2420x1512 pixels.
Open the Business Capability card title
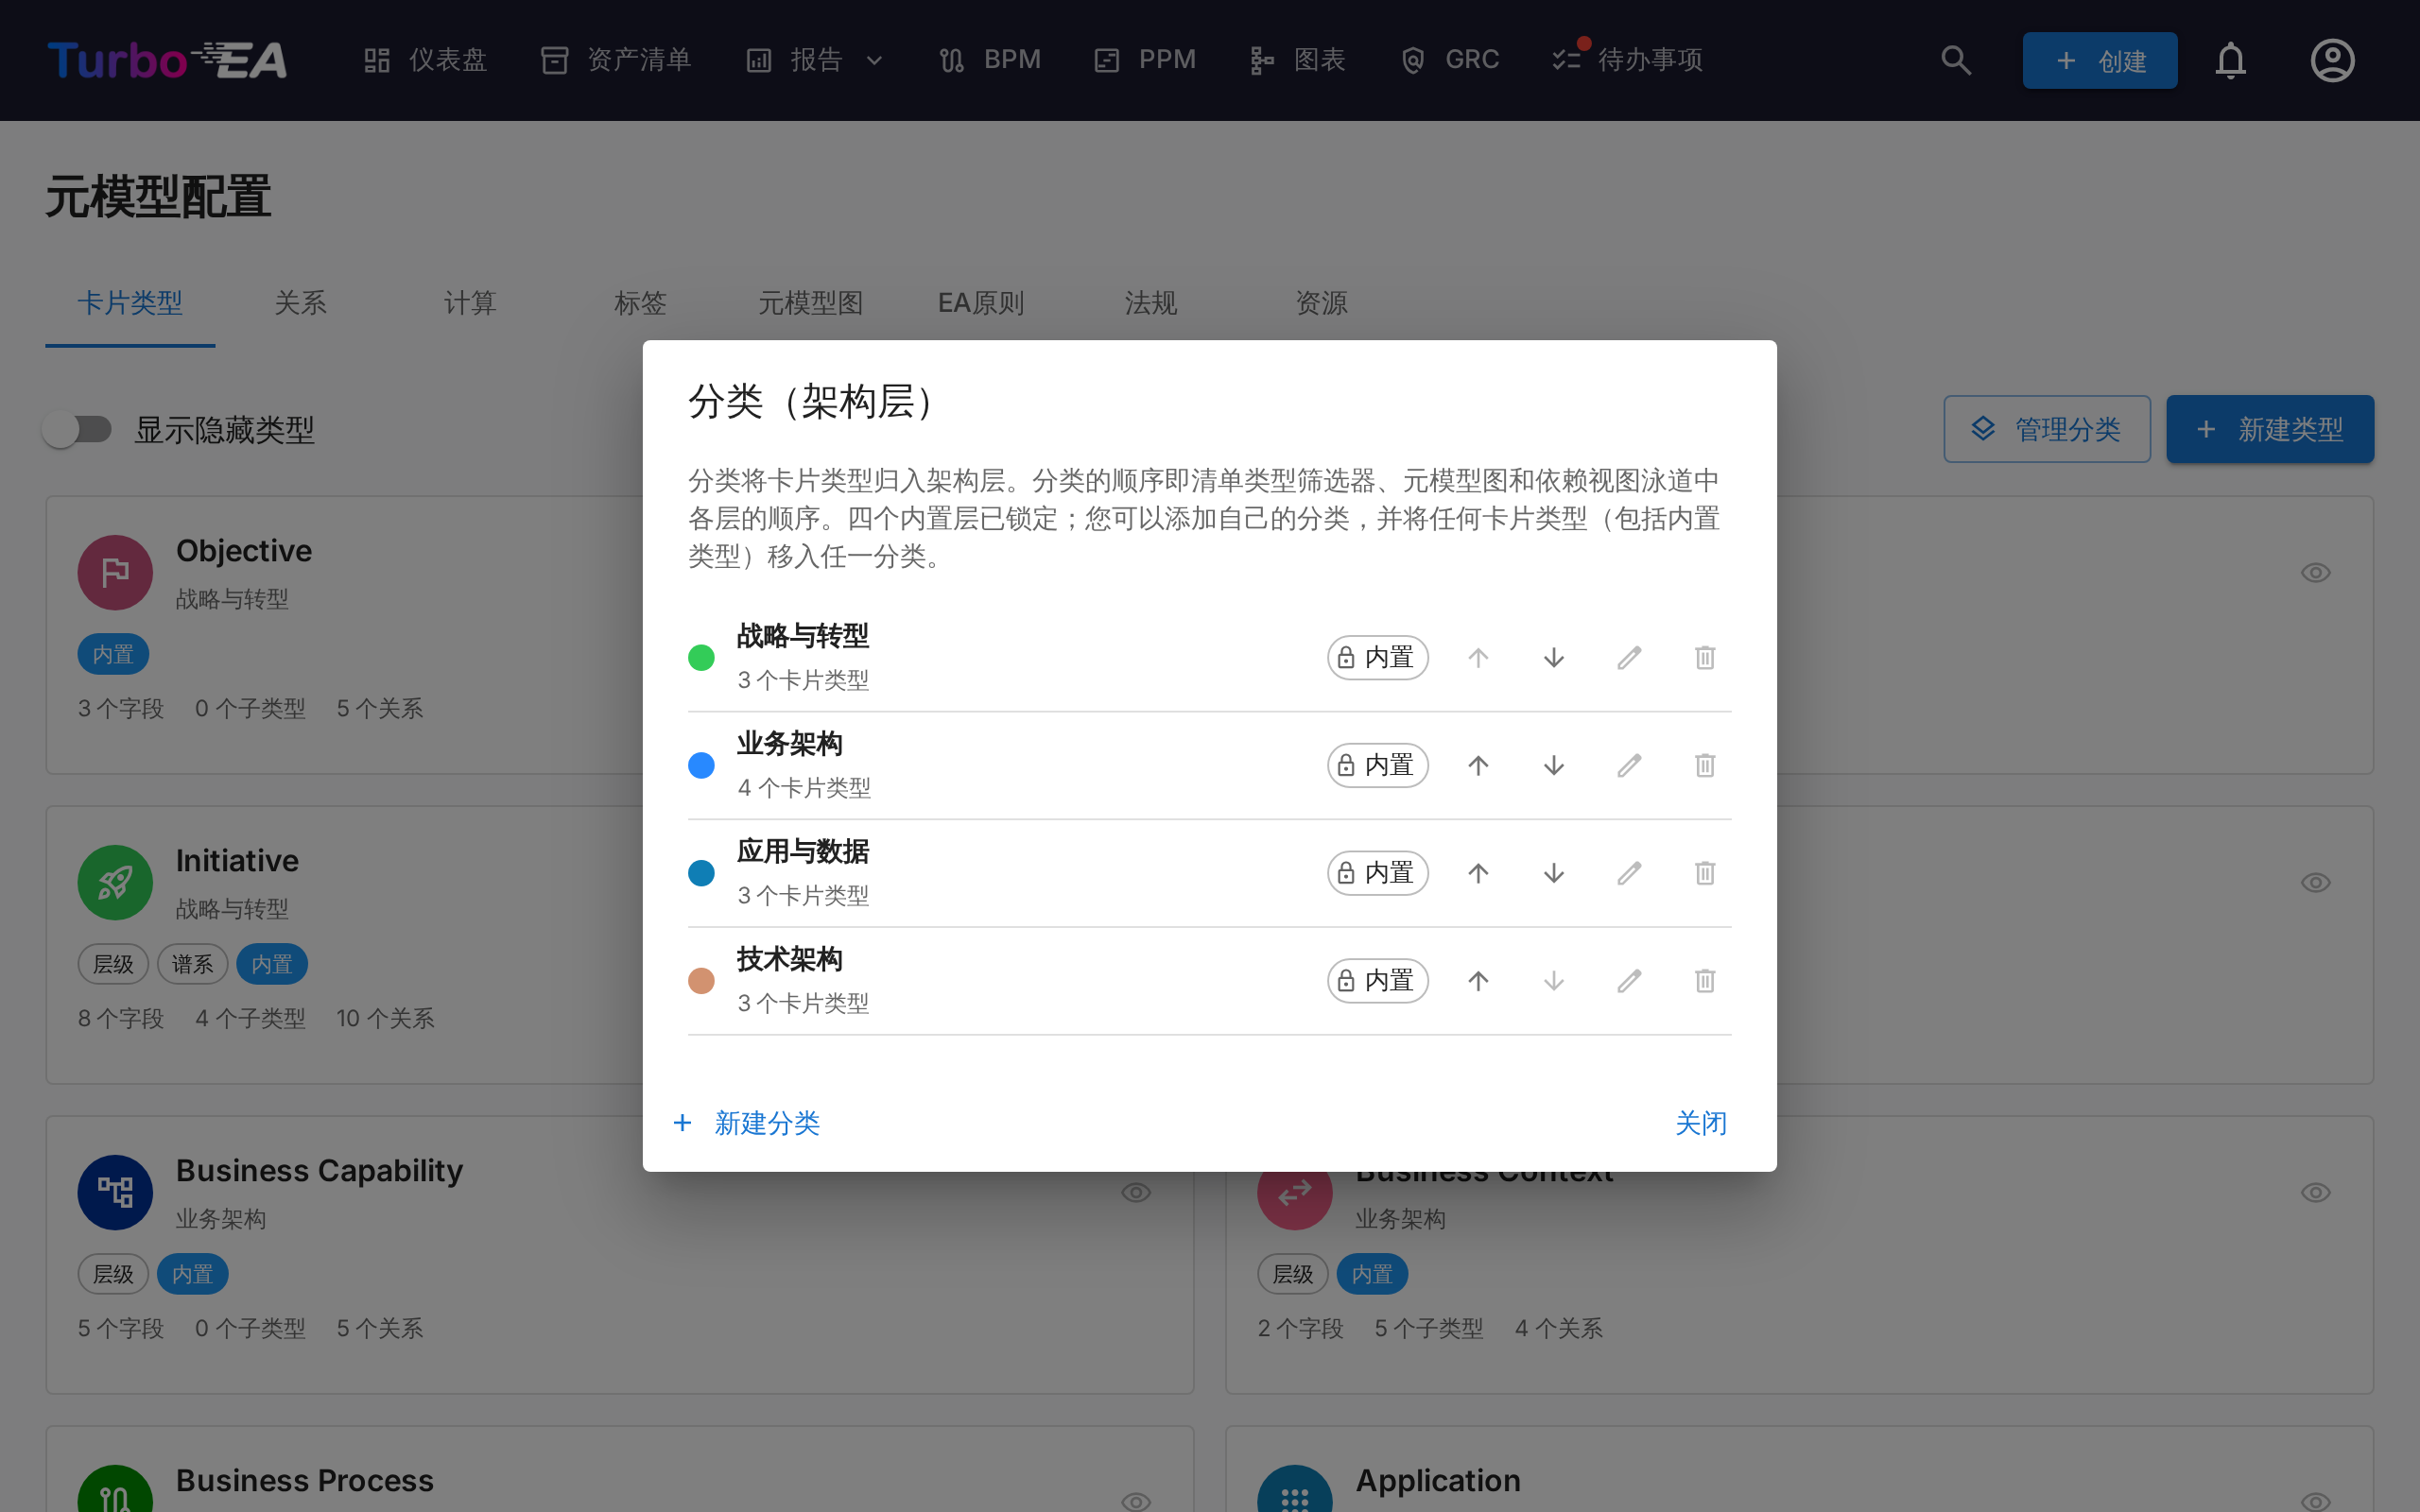(x=319, y=1170)
